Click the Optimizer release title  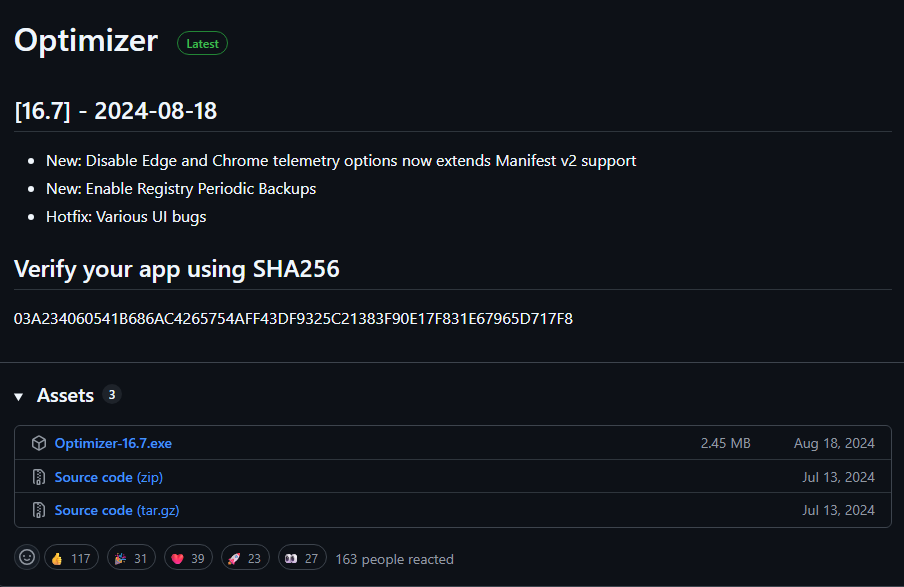[x=86, y=41]
